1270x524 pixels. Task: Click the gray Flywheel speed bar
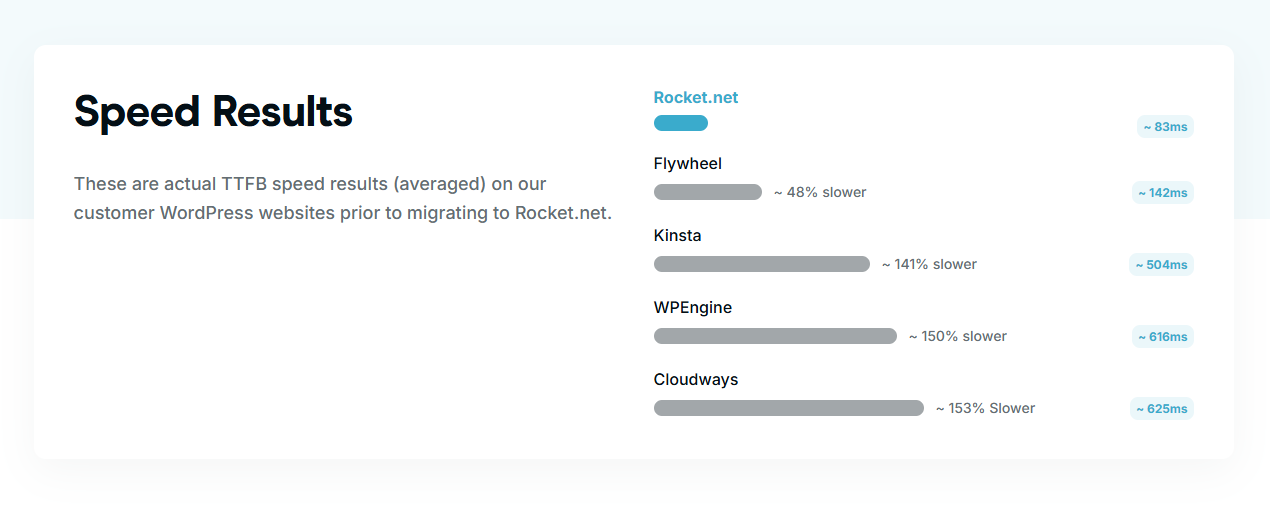pyautogui.click(x=708, y=192)
